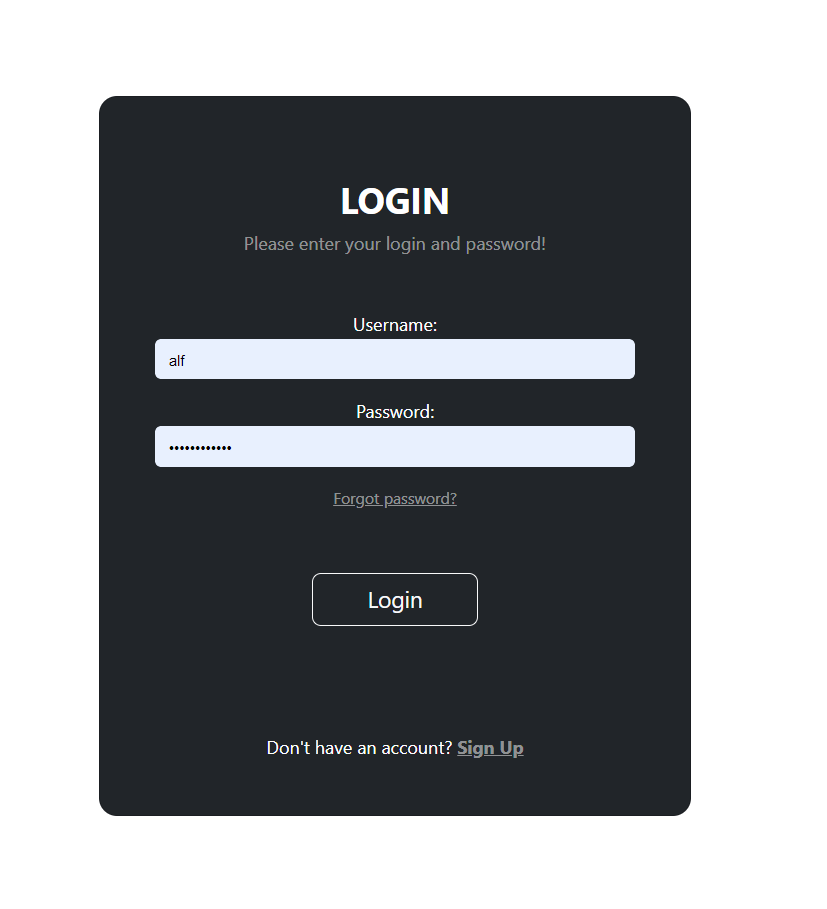827x909 pixels.
Task: Create an account via Sign Up
Action: (490, 748)
